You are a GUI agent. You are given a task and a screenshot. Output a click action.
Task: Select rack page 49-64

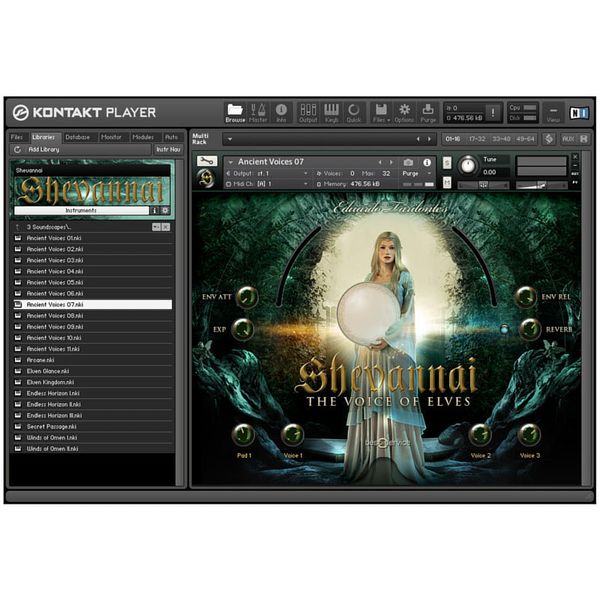(525, 139)
